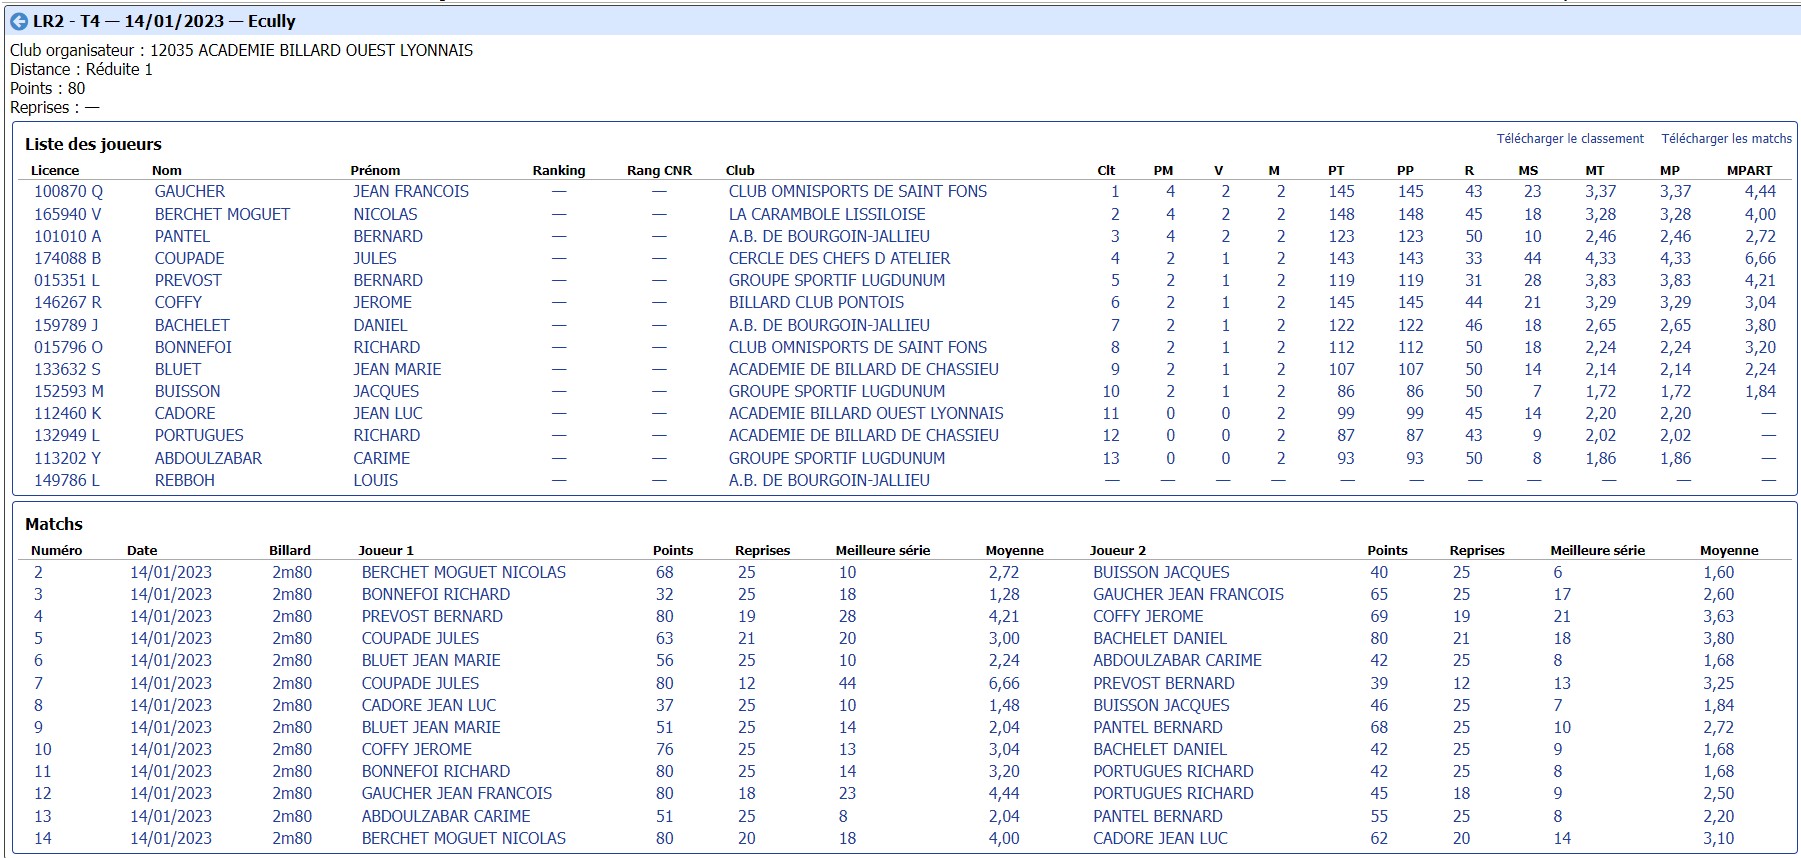Screen dimensions: 1801x858
Task: Click BLUET JEAN MARIE in match 6 row
Action: [x=431, y=660]
